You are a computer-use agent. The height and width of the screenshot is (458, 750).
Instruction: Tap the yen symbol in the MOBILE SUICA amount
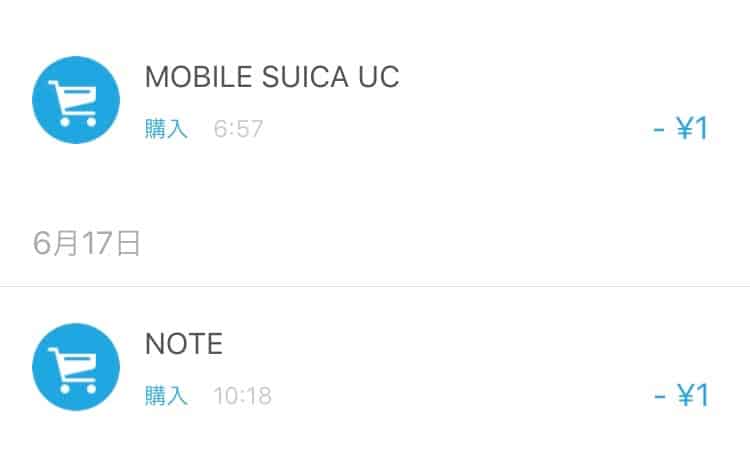pyautogui.click(x=685, y=128)
